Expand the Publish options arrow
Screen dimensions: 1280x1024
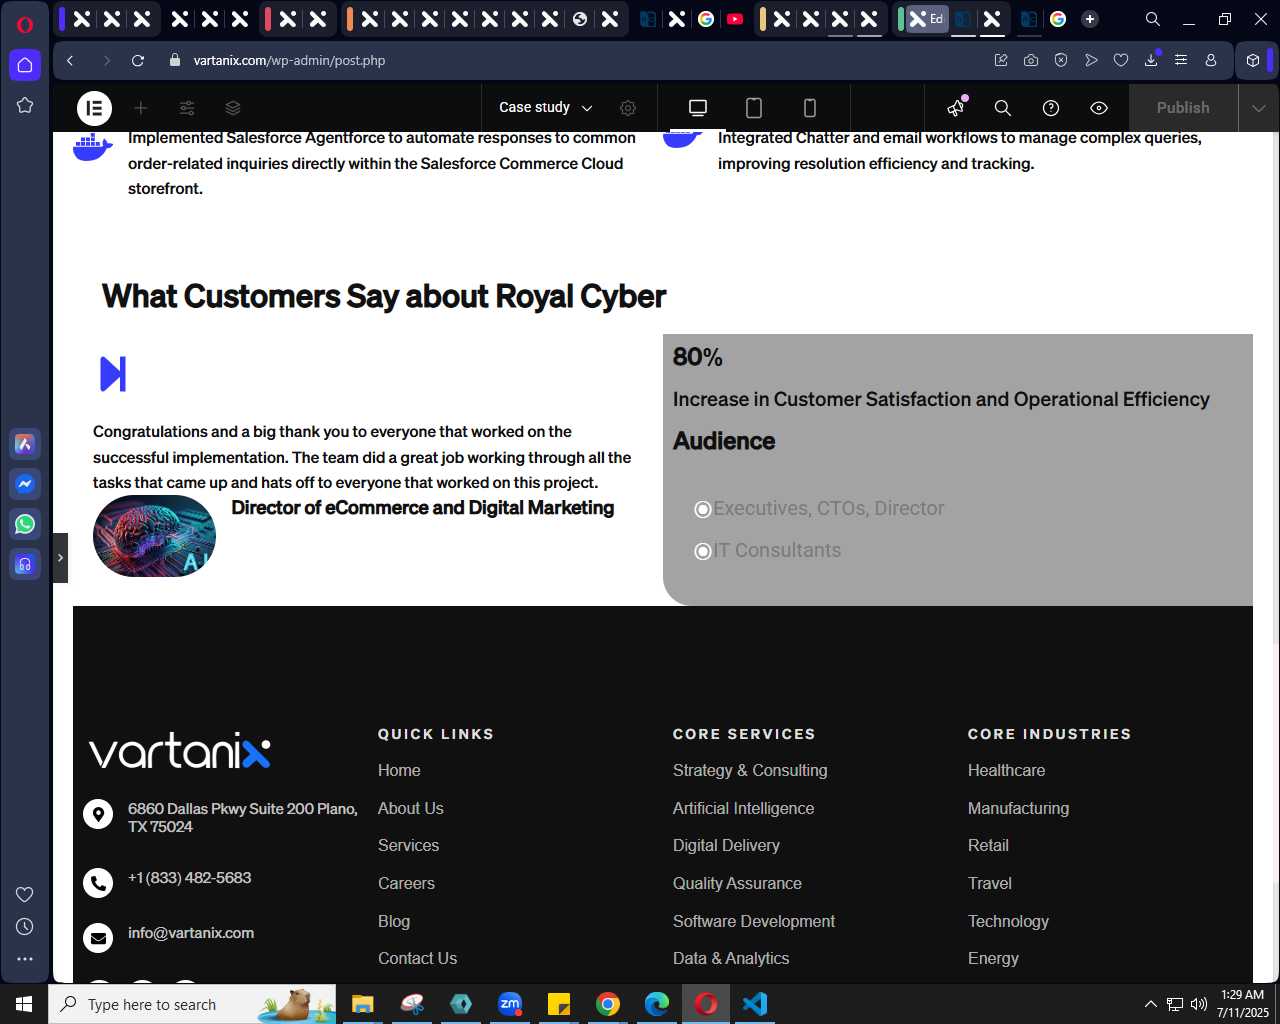click(x=1259, y=108)
